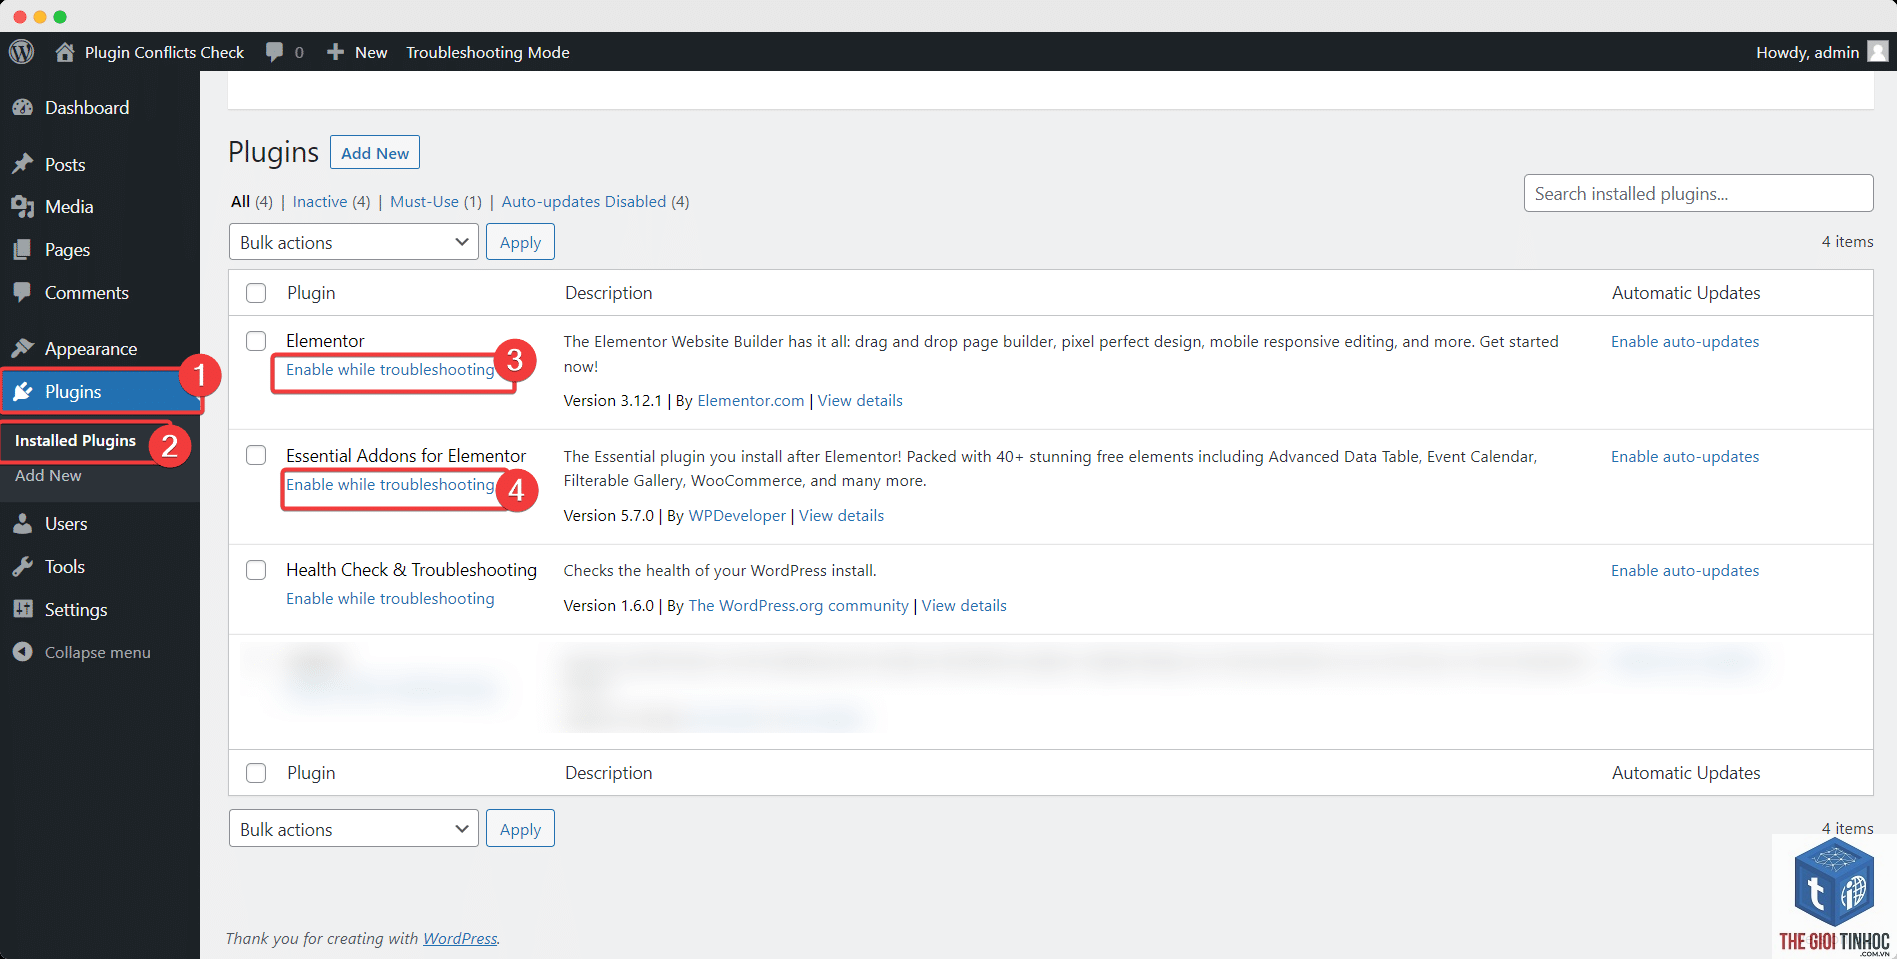This screenshot has width=1897, height=959.
Task: Open Tools menu item
Action: click(65, 567)
